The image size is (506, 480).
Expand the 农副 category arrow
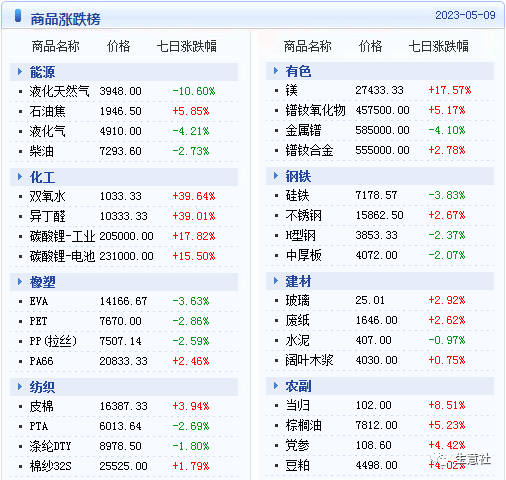pyautogui.click(x=276, y=386)
